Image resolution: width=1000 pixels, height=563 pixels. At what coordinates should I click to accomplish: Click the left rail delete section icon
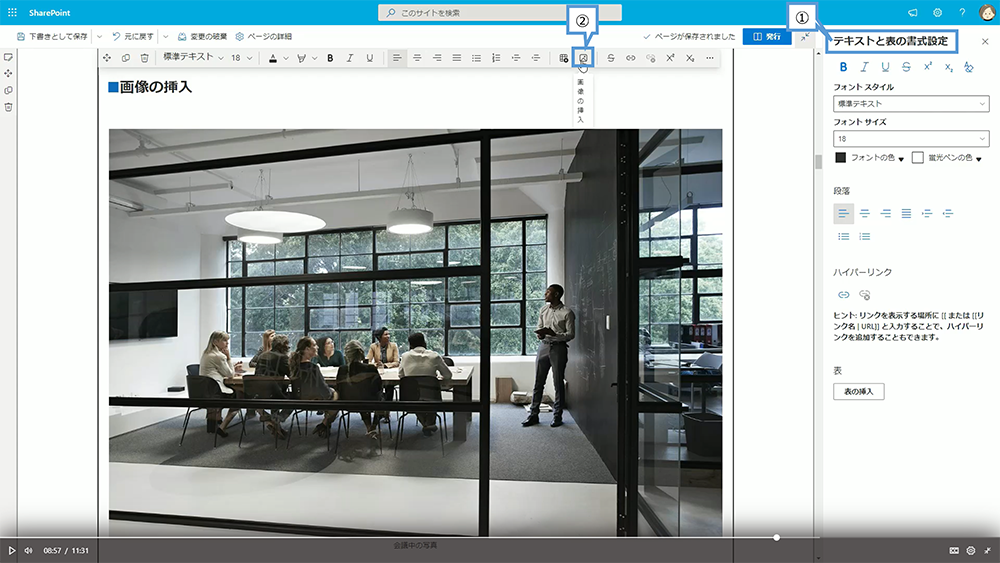[8, 107]
